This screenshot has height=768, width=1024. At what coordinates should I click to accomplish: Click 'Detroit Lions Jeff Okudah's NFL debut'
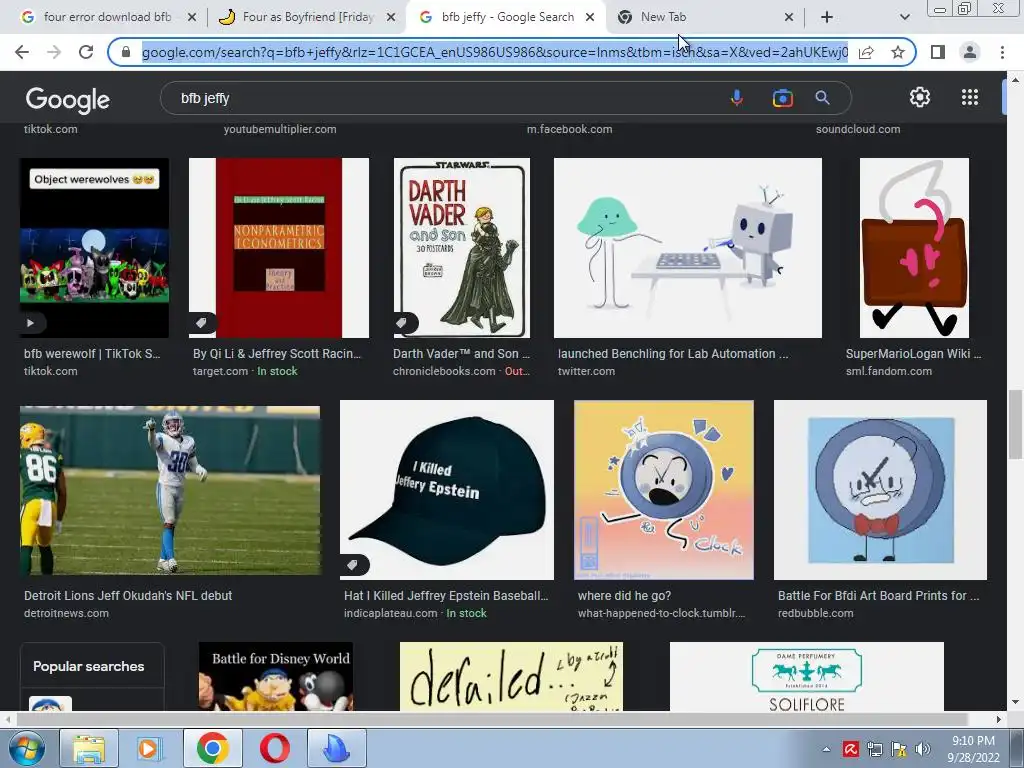[128, 596]
